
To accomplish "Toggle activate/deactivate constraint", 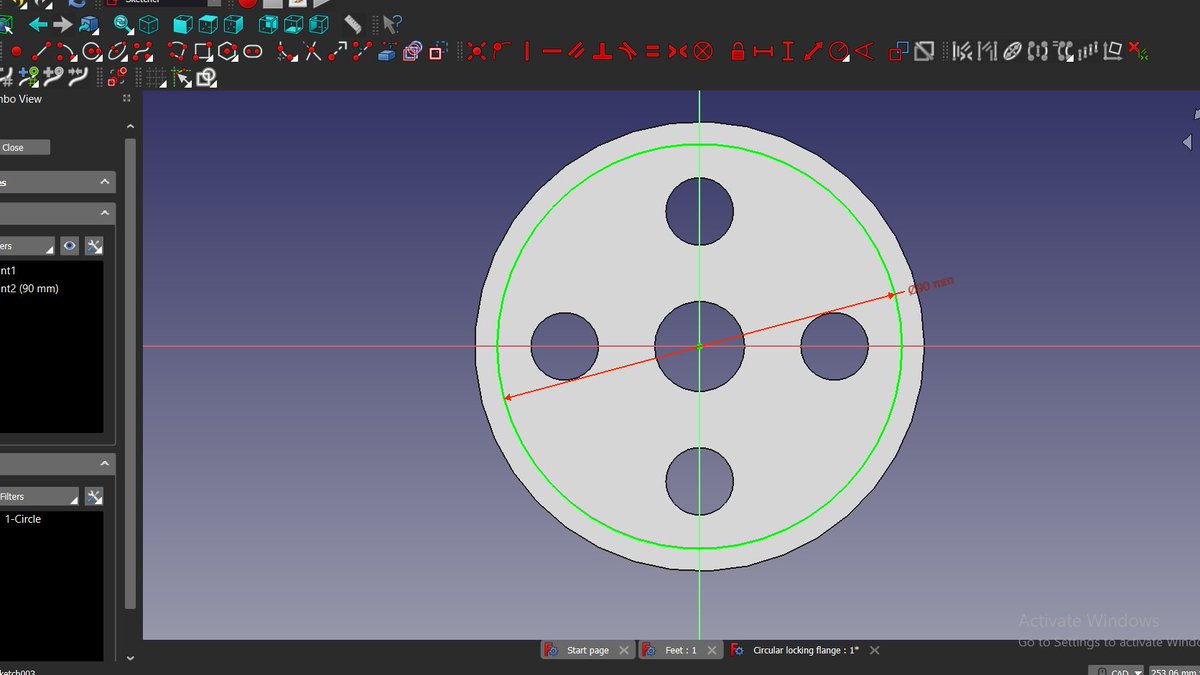I will pyautogui.click(x=924, y=51).
